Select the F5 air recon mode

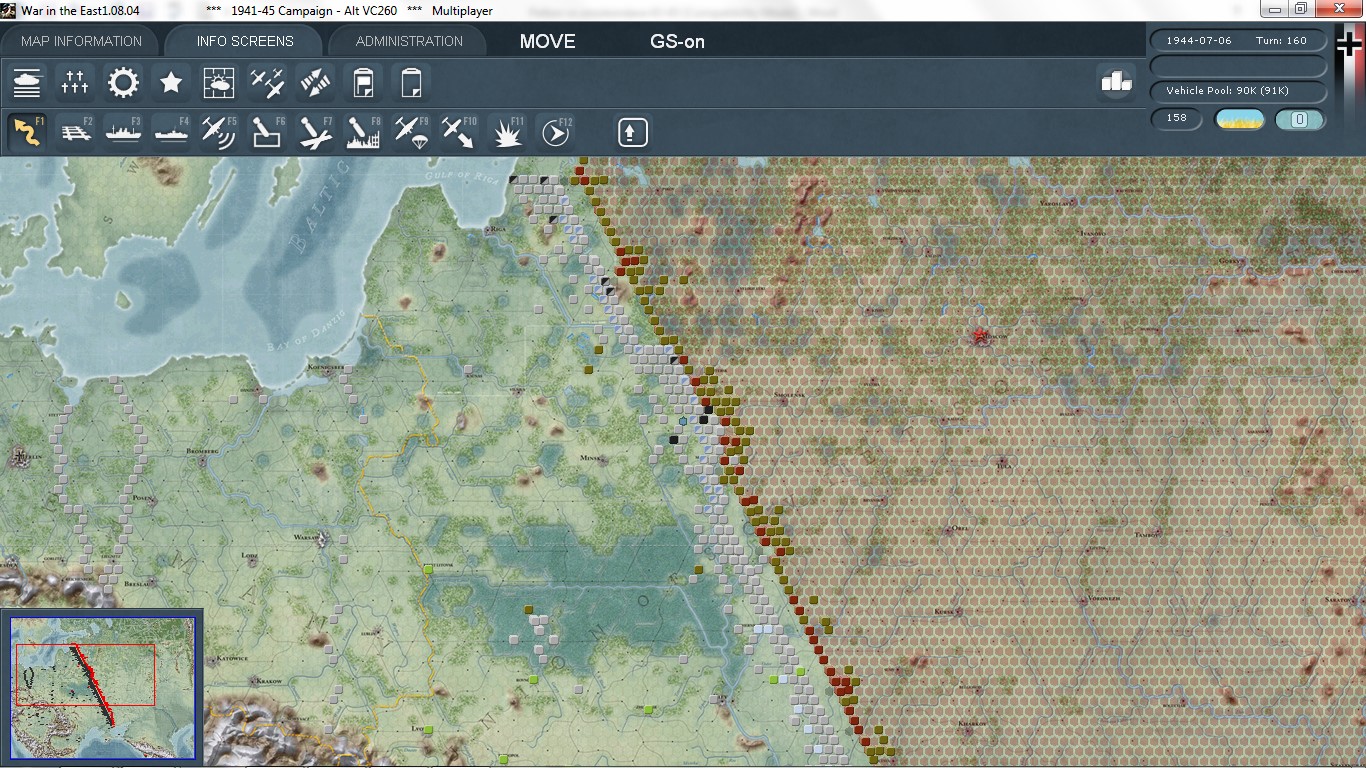point(219,132)
